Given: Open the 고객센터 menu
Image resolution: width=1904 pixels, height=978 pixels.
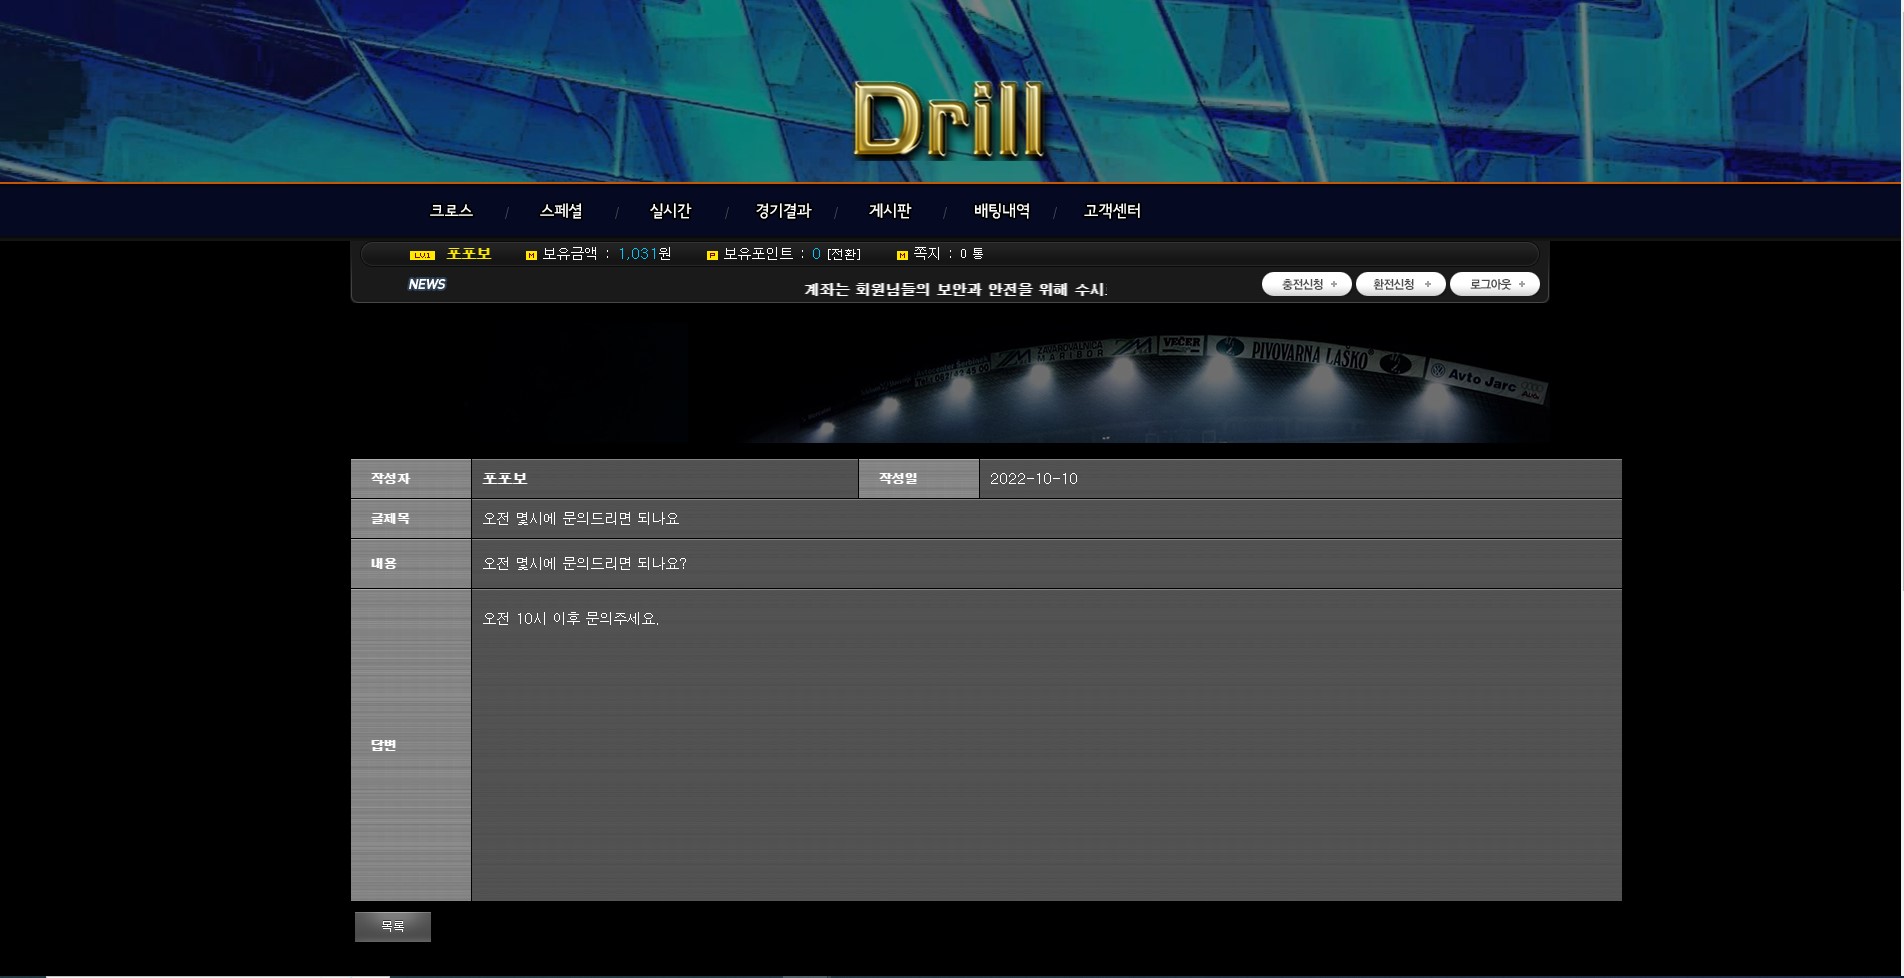Looking at the screenshot, I should tap(1112, 211).
